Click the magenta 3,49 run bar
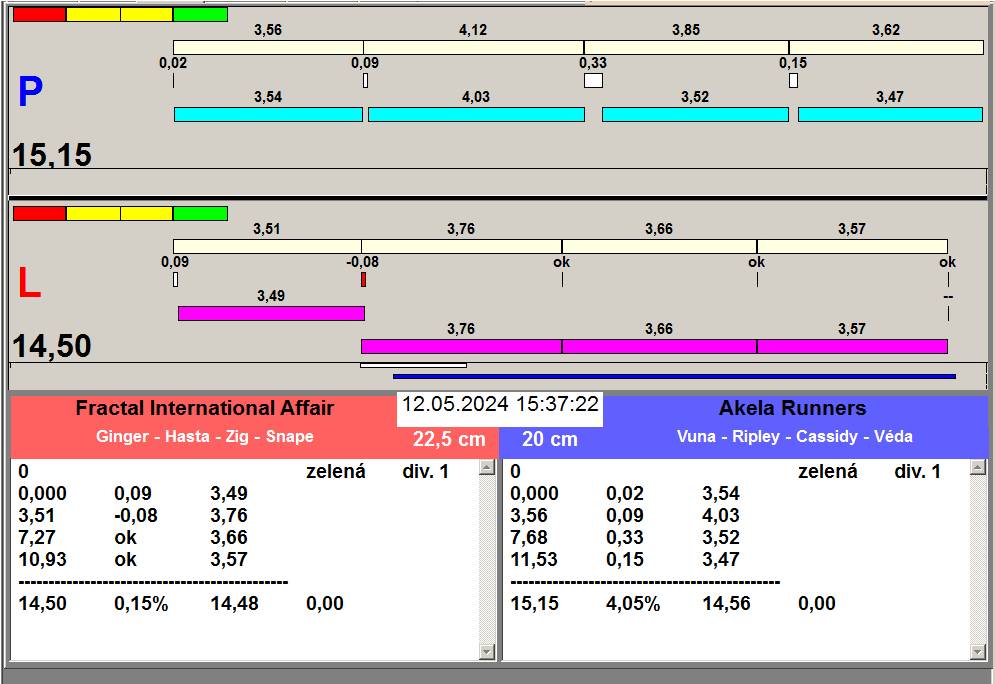This screenshot has height=684, width=995. click(272, 313)
